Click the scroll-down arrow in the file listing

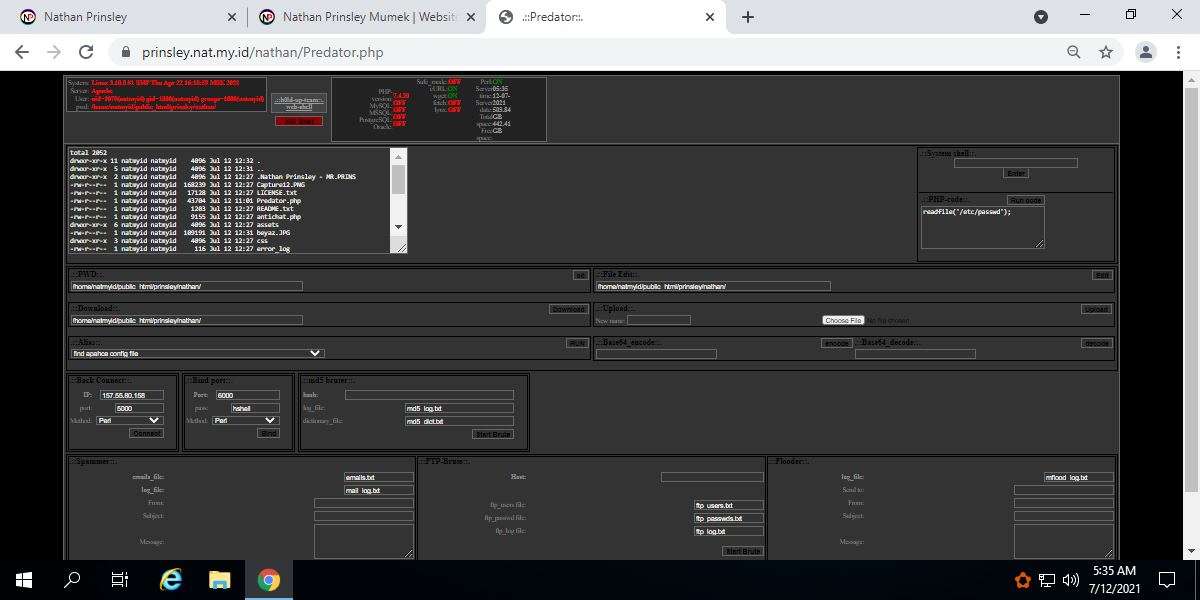[399, 227]
